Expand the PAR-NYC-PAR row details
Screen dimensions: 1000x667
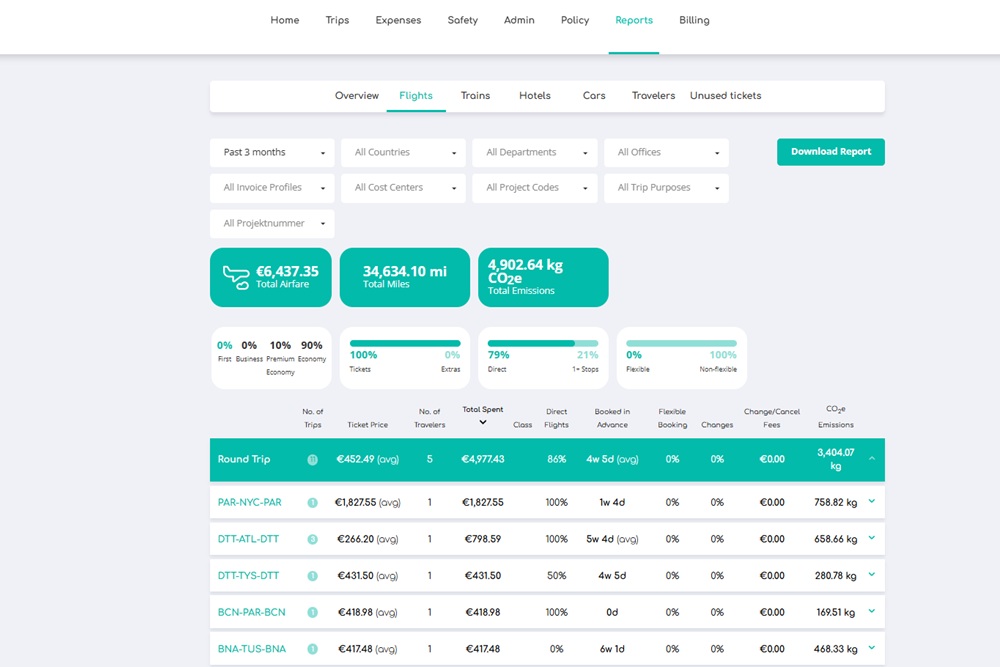pos(871,502)
